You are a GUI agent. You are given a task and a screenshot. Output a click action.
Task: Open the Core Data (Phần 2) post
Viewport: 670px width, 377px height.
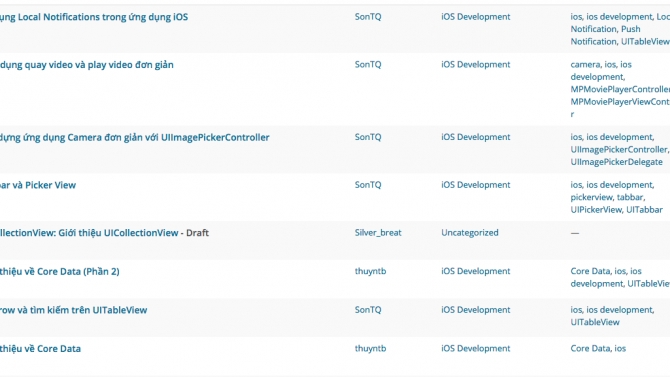59,271
